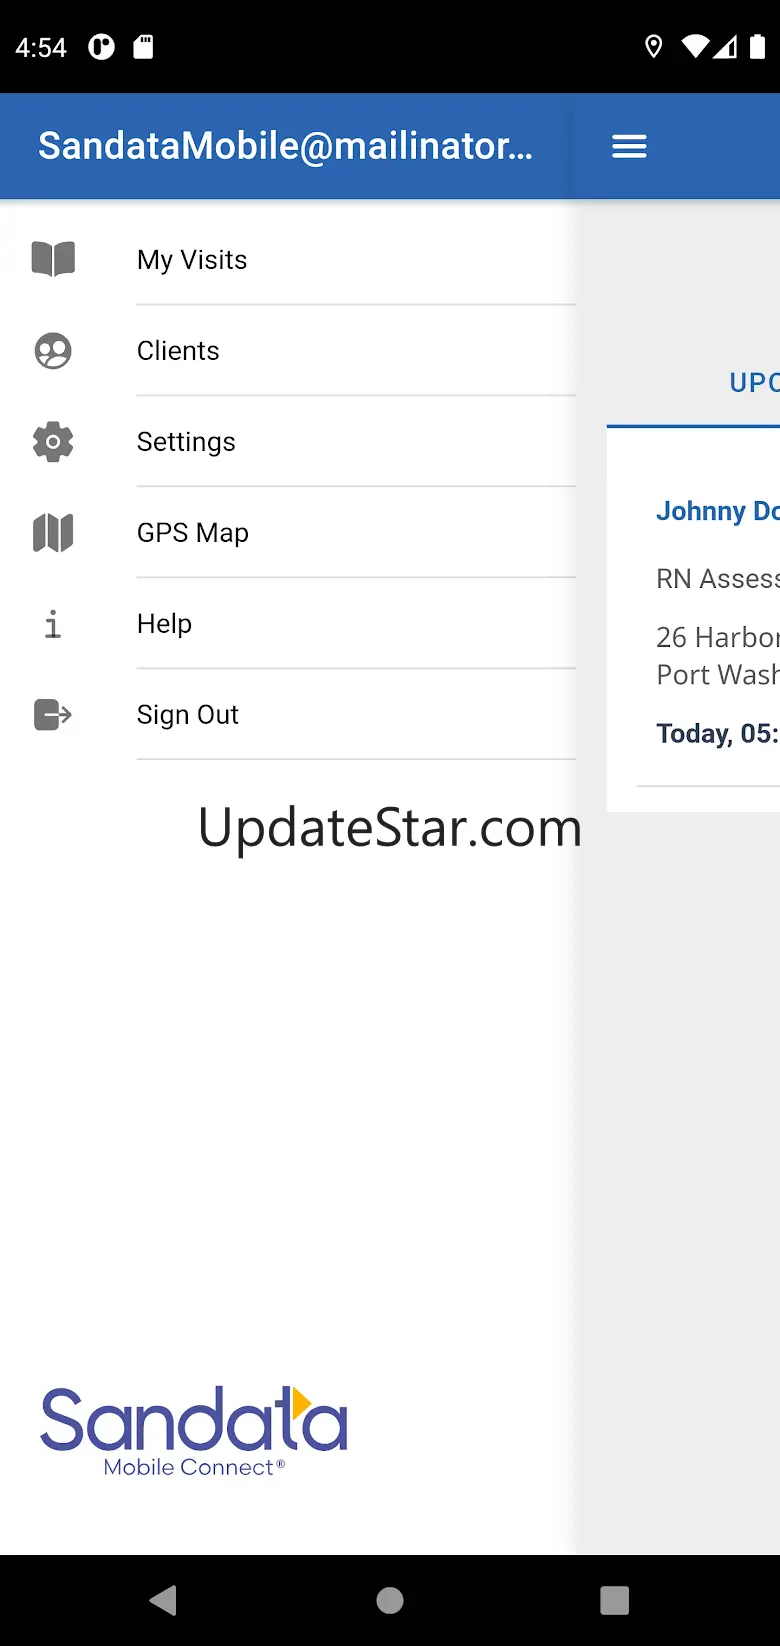
Task: Tap the Android recent apps button
Action: tap(615, 1600)
